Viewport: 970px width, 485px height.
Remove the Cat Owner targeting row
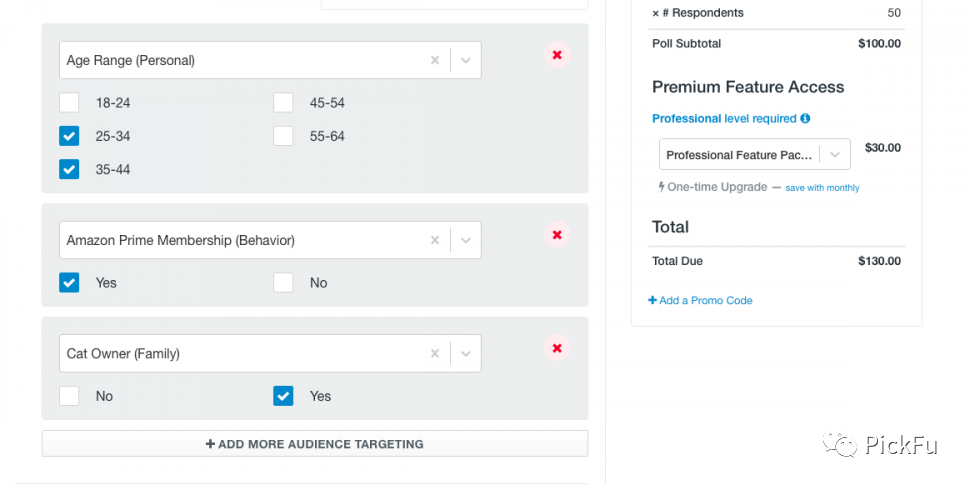click(x=557, y=348)
